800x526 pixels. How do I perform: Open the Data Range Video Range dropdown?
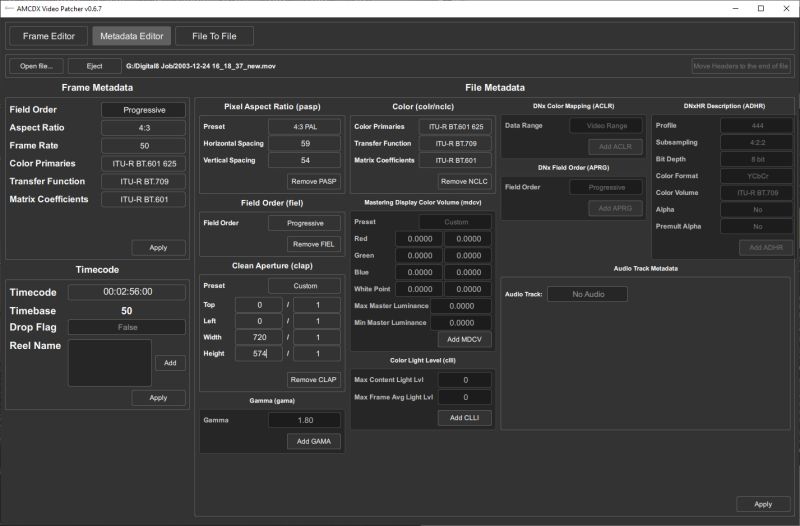tap(606, 126)
